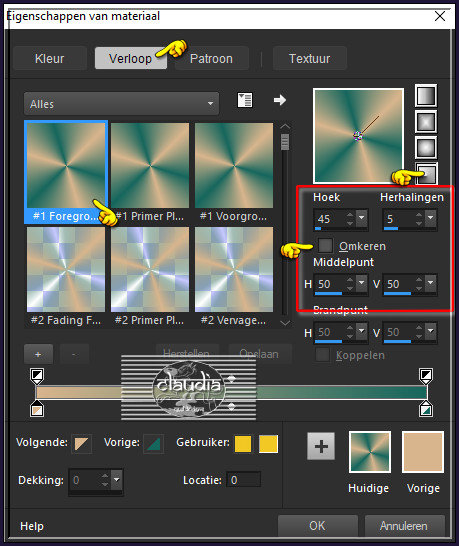
Task: Click the Volgende color marker icon
Action: tap(81, 444)
